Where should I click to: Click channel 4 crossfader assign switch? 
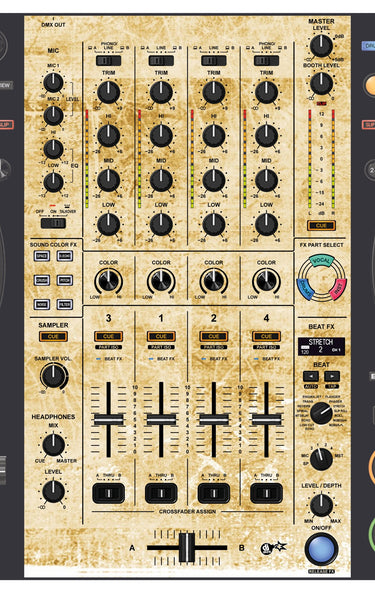pyautogui.click(x=266, y=493)
